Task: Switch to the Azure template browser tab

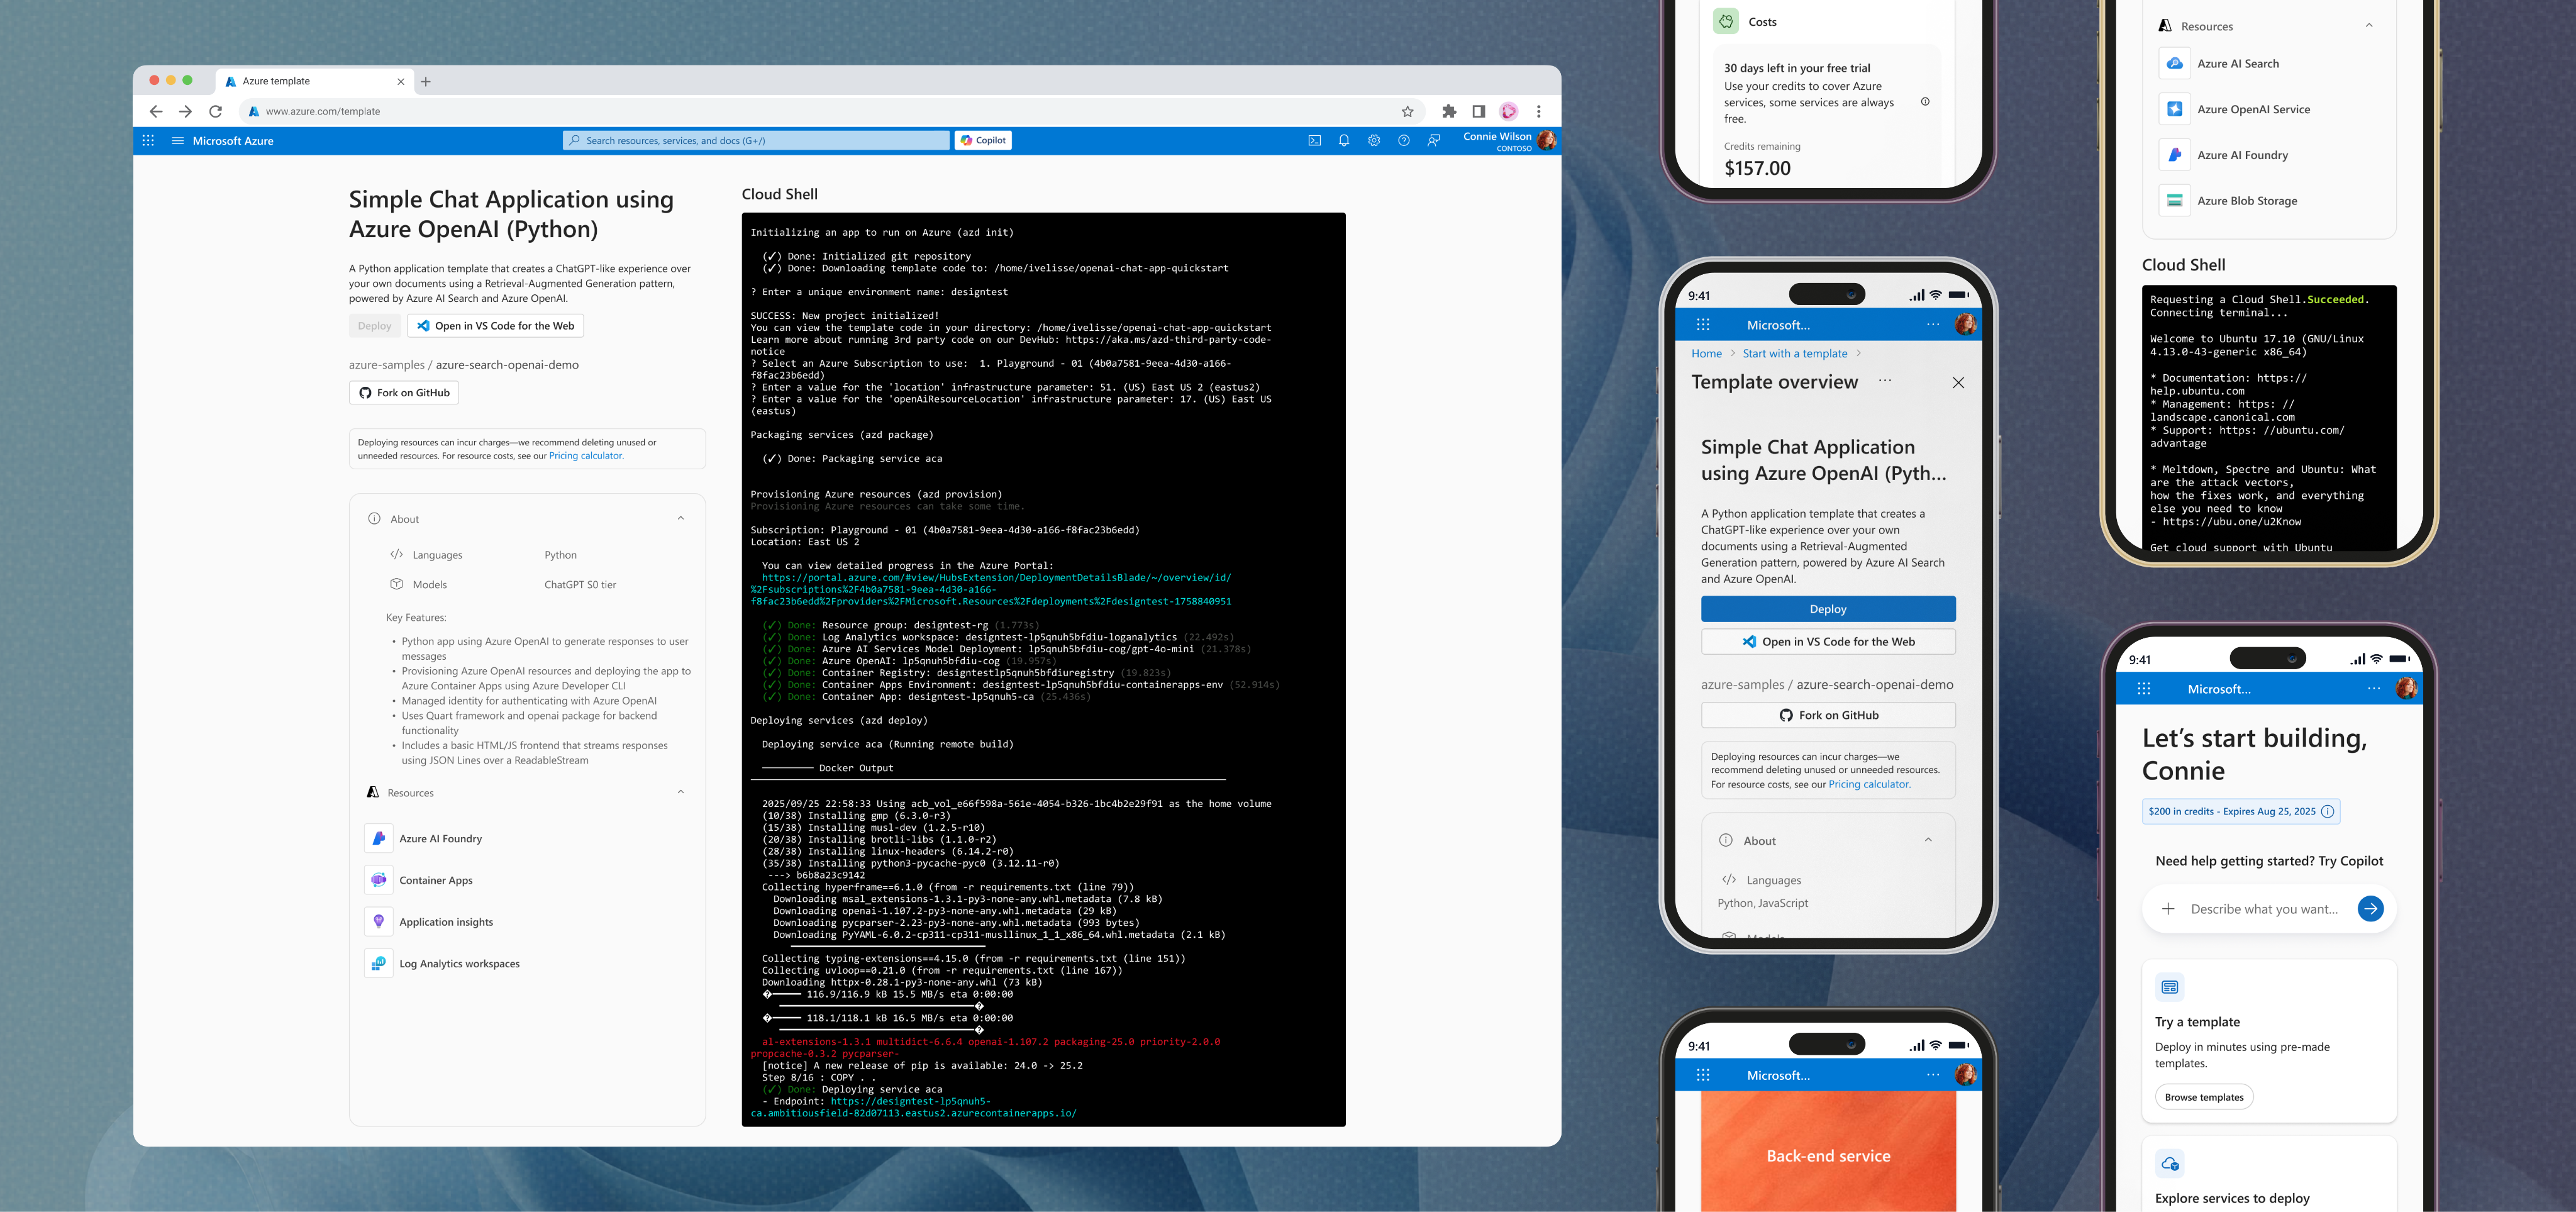Action: click(x=314, y=82)
